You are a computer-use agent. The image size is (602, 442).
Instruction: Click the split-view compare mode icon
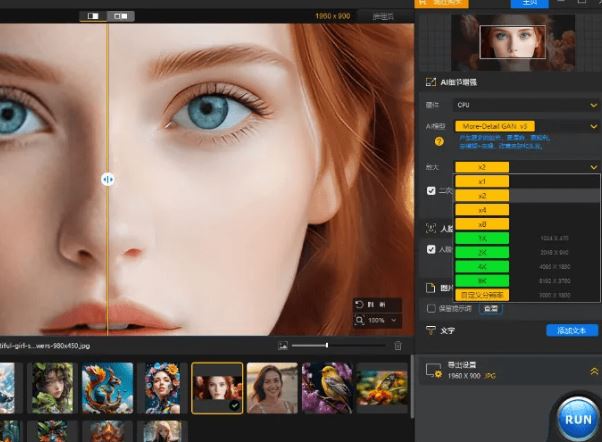pos(95,16)
